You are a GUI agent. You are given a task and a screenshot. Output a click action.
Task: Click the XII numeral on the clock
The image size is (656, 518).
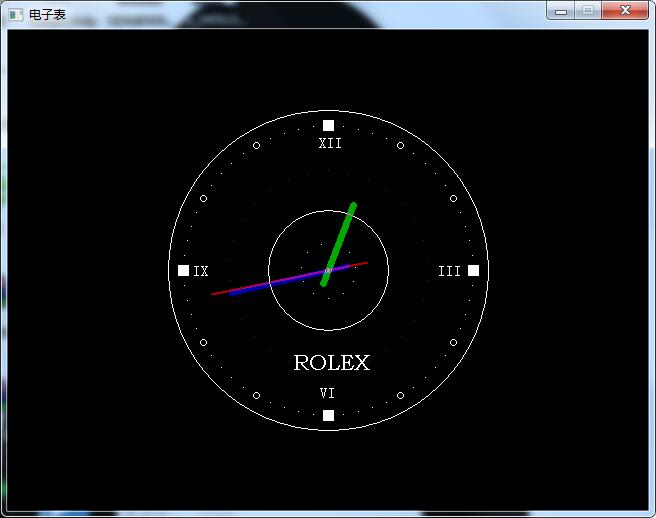pyautogui.click(x=330, y=144)
